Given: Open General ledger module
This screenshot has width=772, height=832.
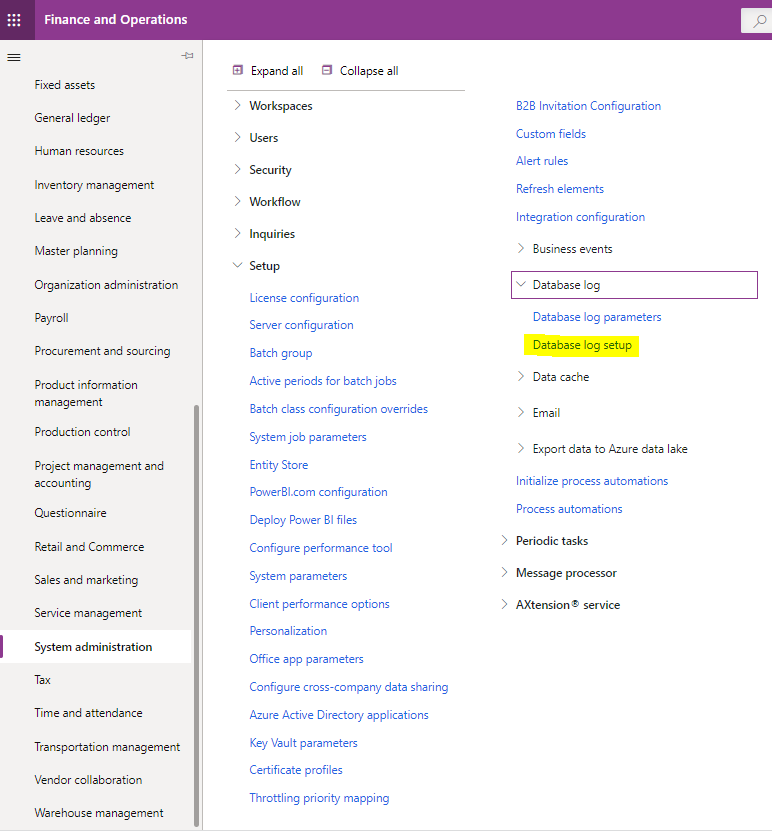Looking at the screenshot, I should [72, 118].
